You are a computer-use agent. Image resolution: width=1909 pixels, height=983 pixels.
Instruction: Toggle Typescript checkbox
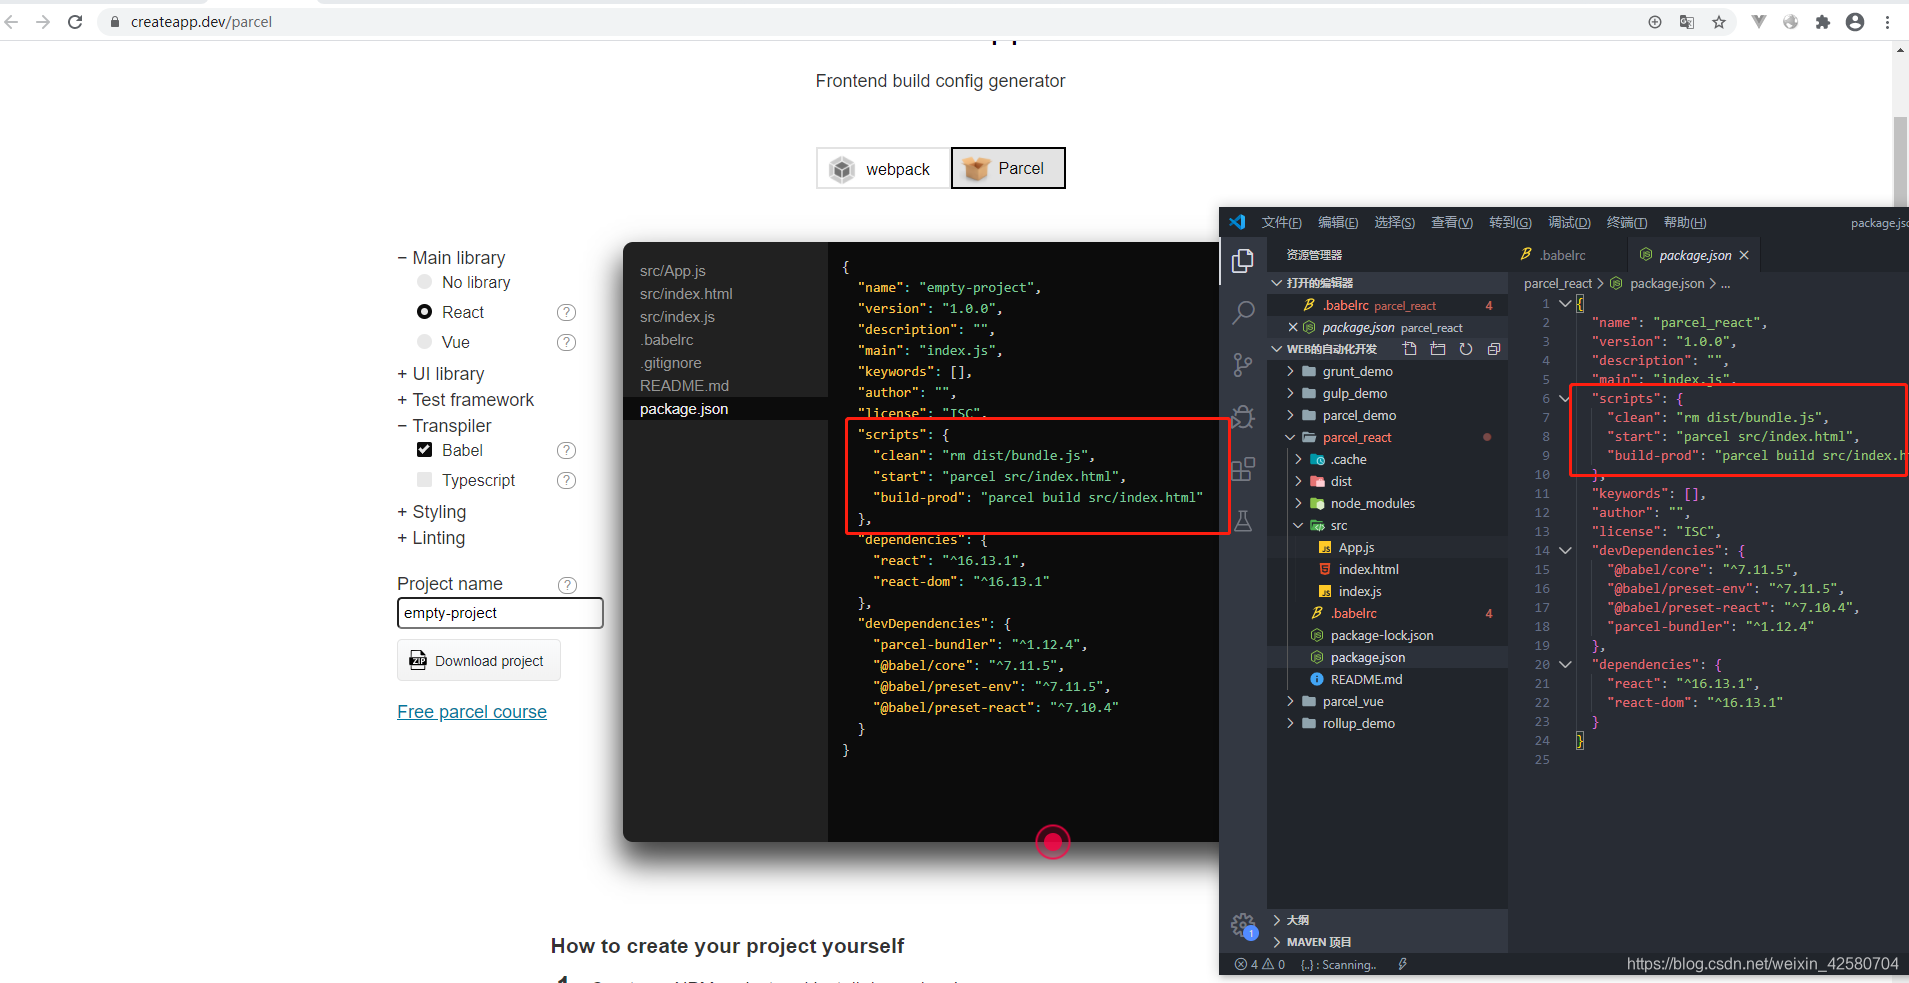[424, 480]
